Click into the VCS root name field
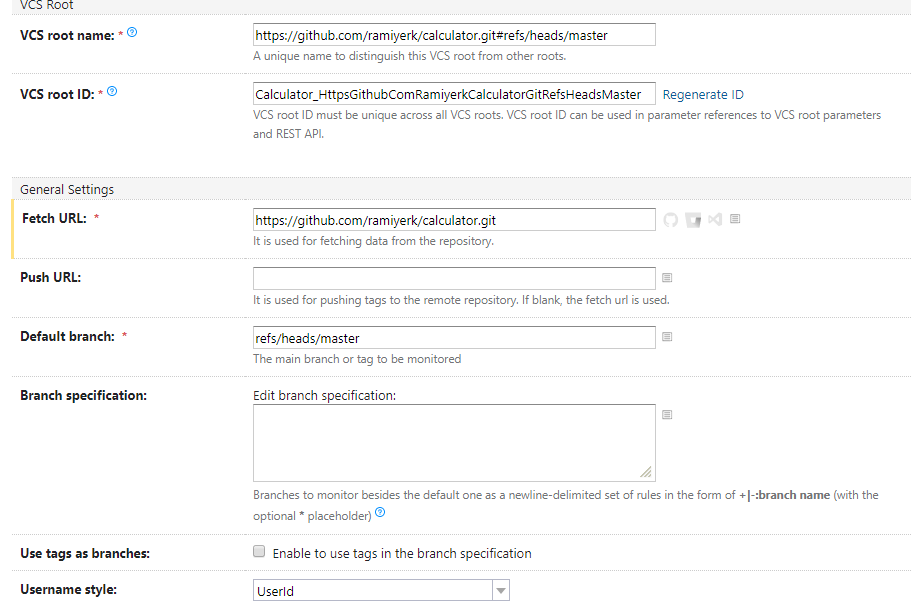 454,35
